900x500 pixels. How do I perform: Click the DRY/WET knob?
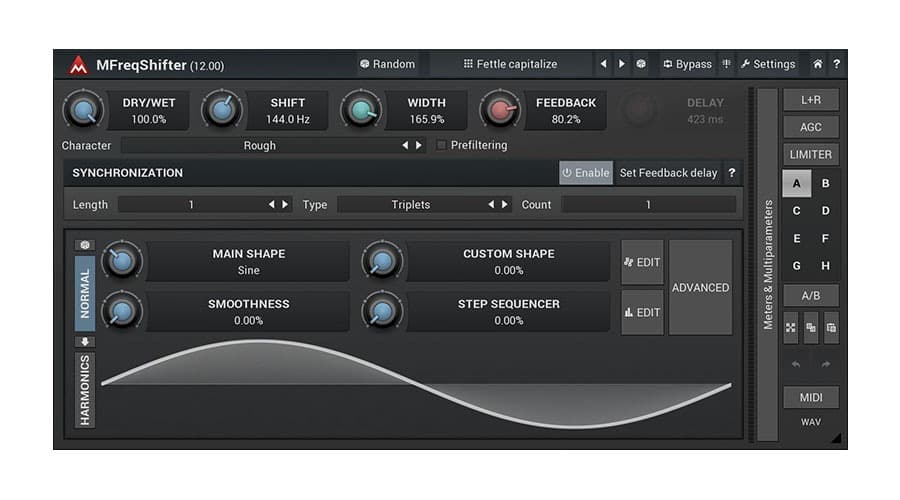(x=84, y=110)
